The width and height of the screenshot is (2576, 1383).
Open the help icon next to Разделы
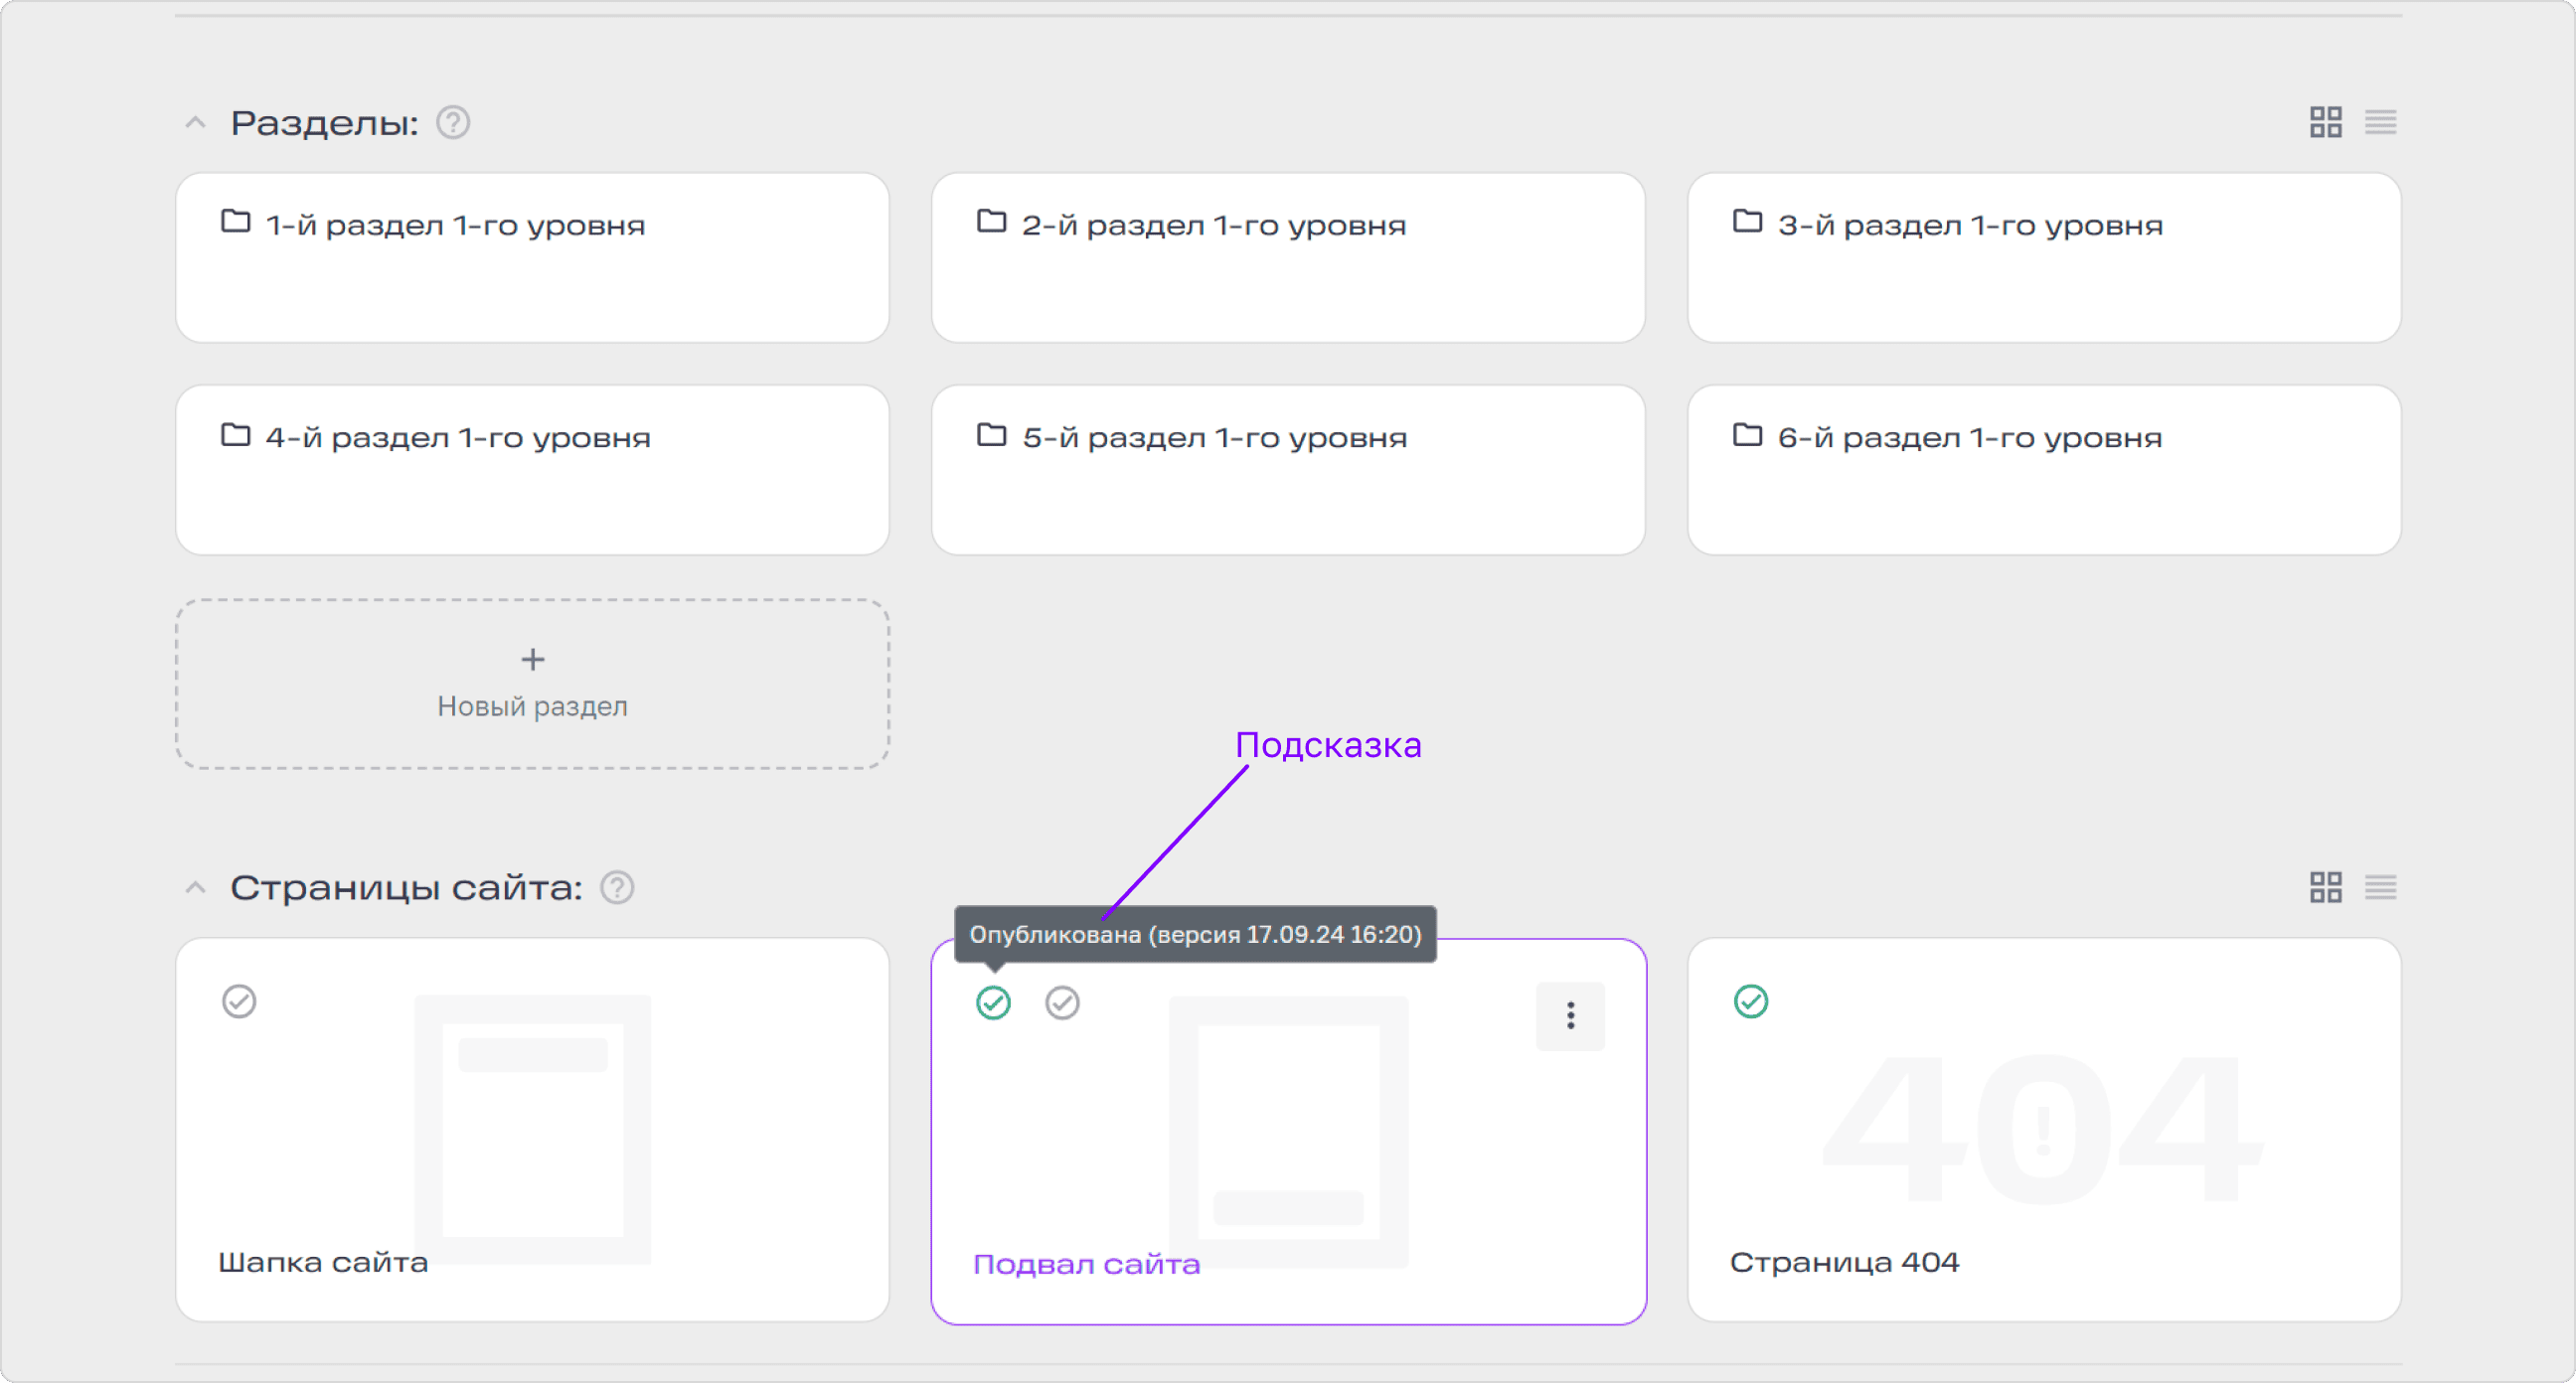[x=453, y=122]
